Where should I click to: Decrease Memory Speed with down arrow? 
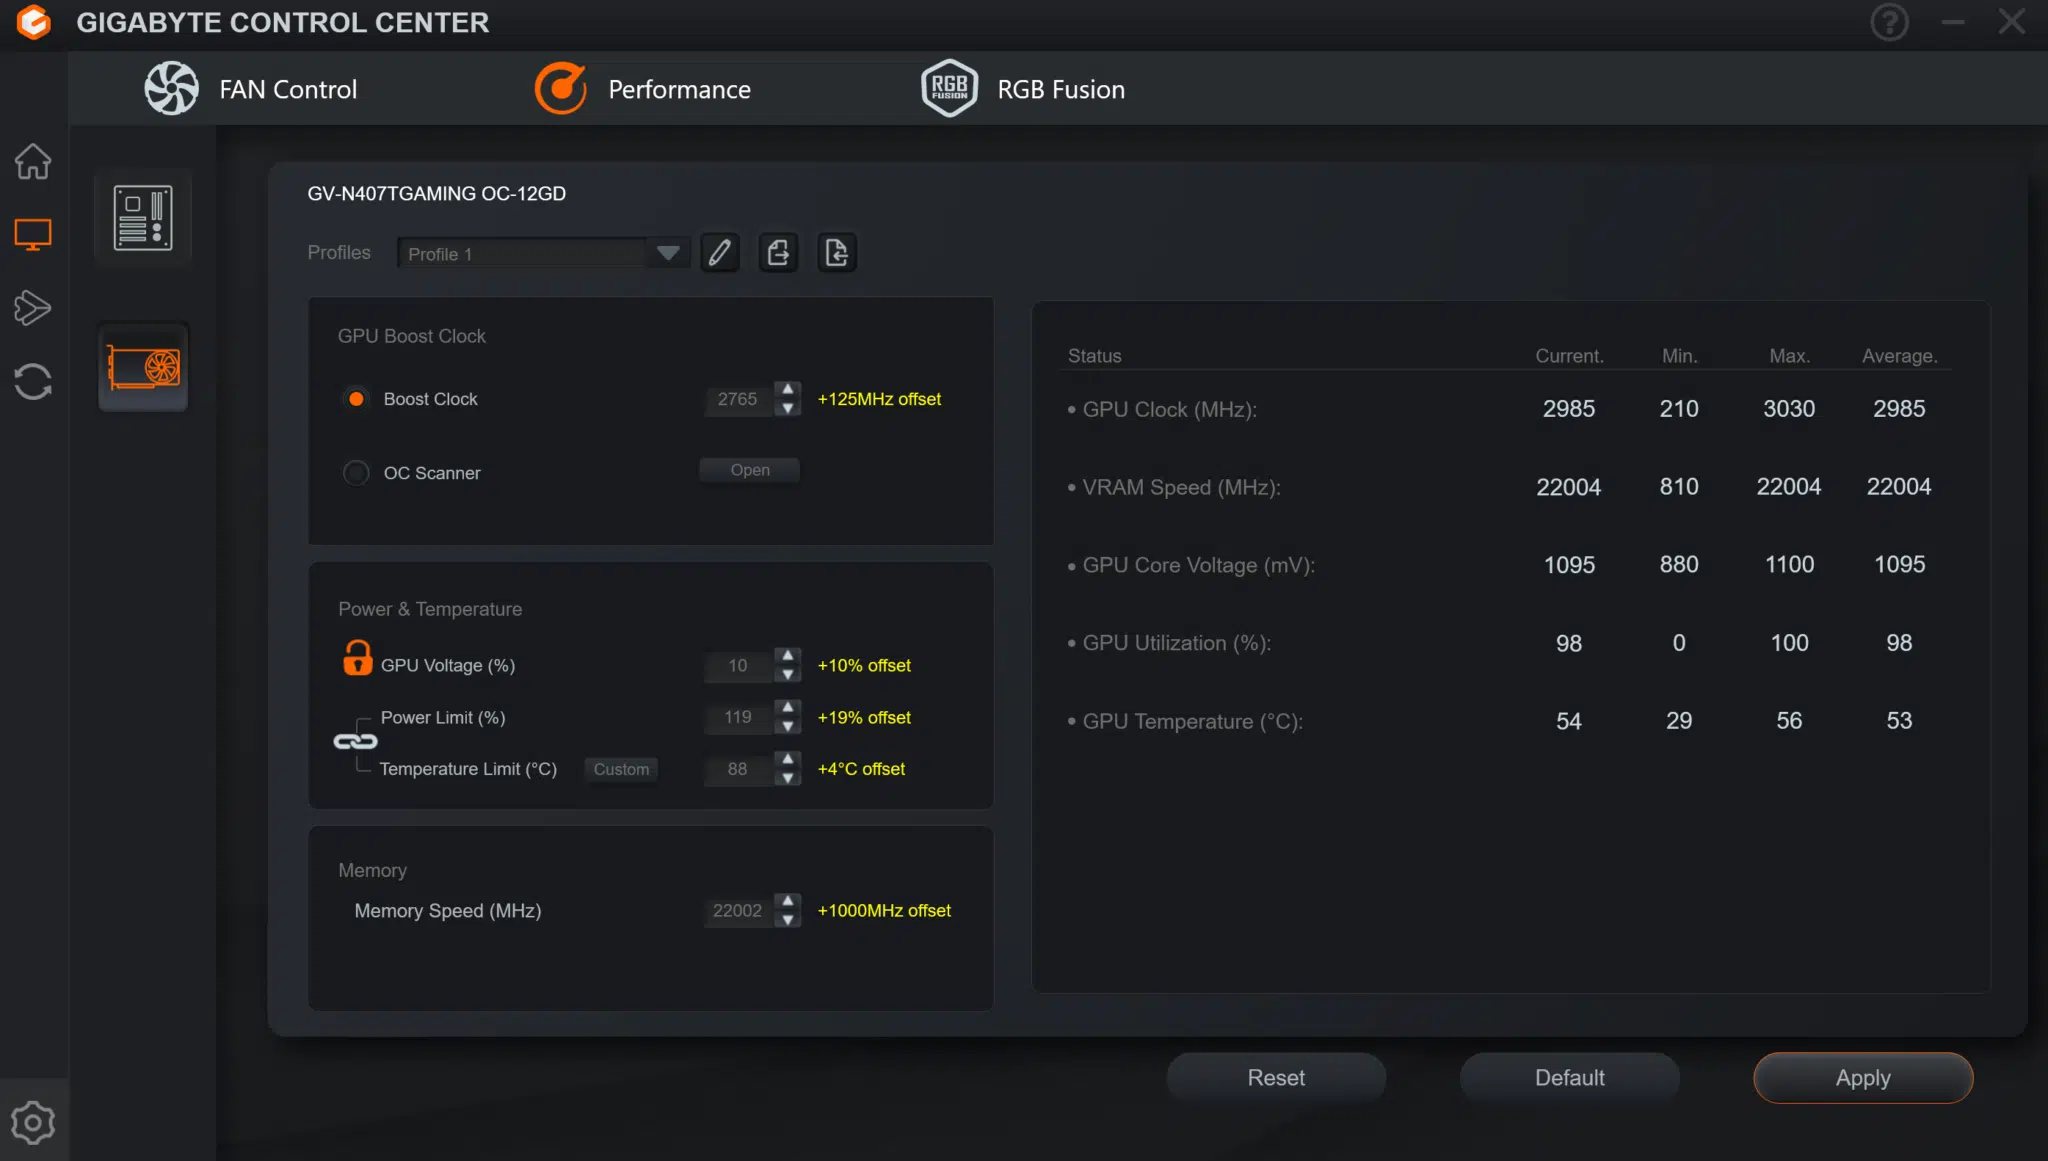pos(788,920)
